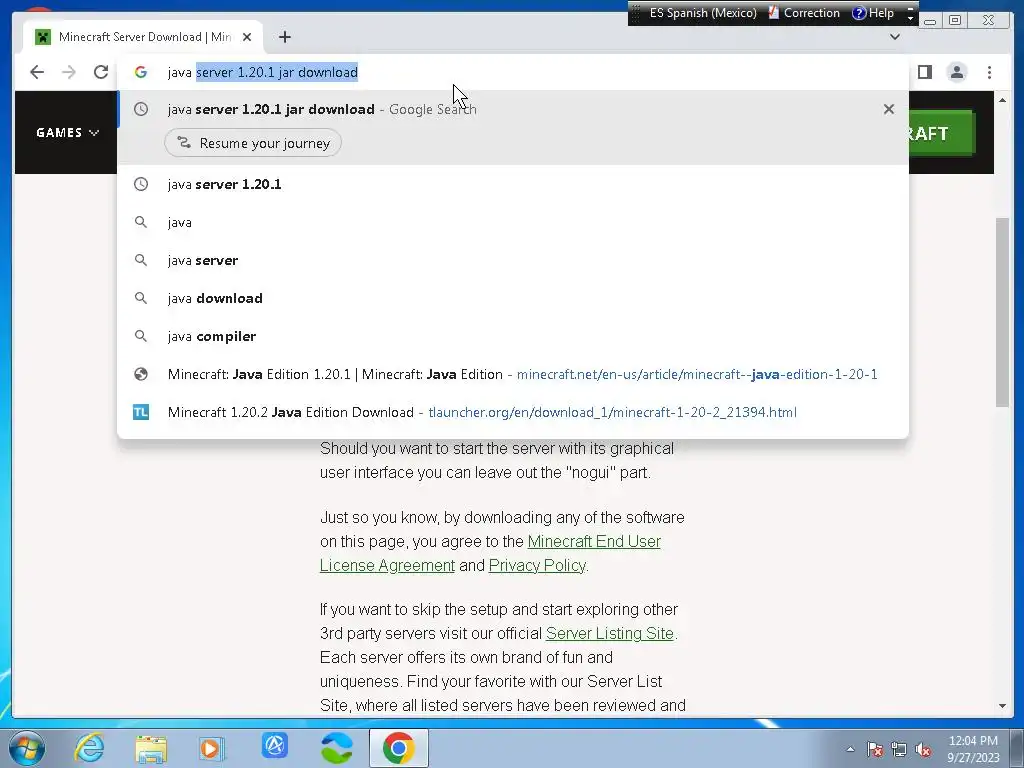This screenshot has width=1024, height=768.
Task: Visit the Server Listing Site link
Action: tap(609, 633)
